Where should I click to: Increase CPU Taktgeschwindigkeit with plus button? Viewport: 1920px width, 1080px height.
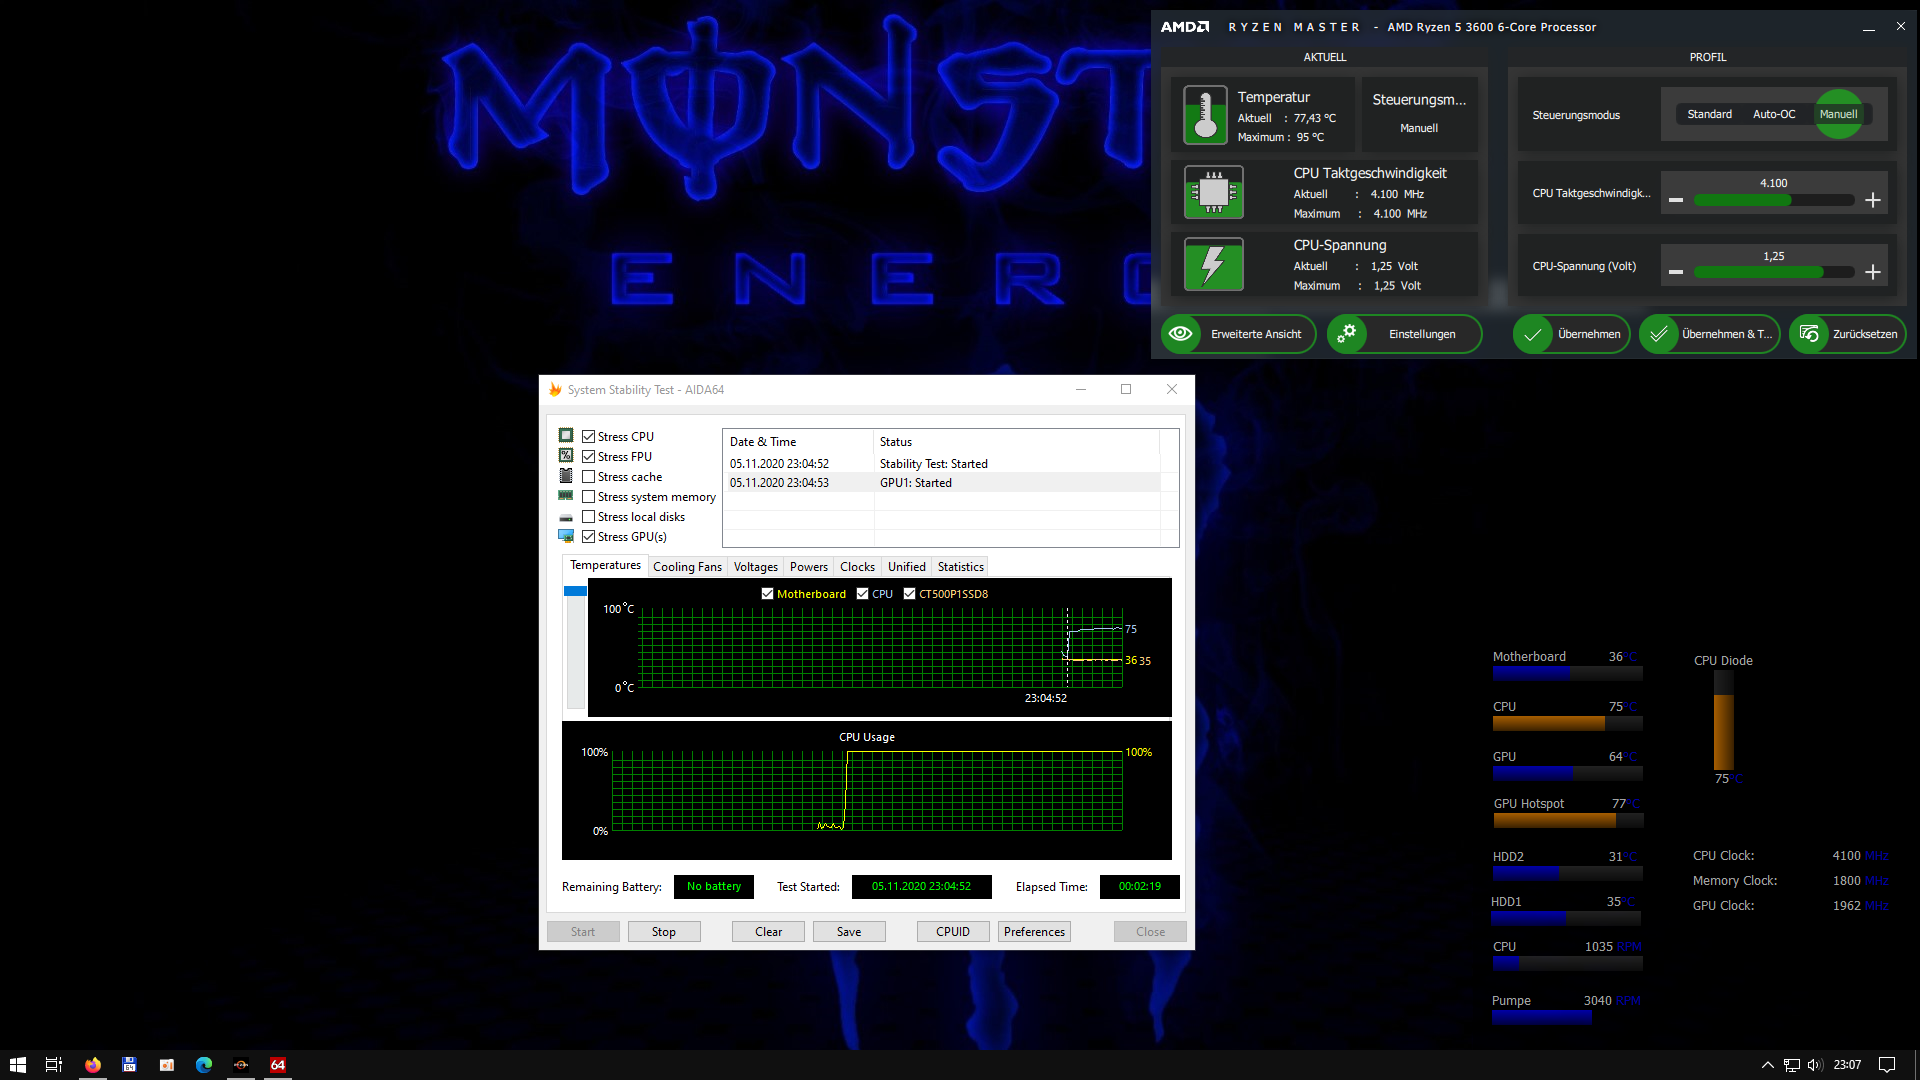click(1873, 200)
